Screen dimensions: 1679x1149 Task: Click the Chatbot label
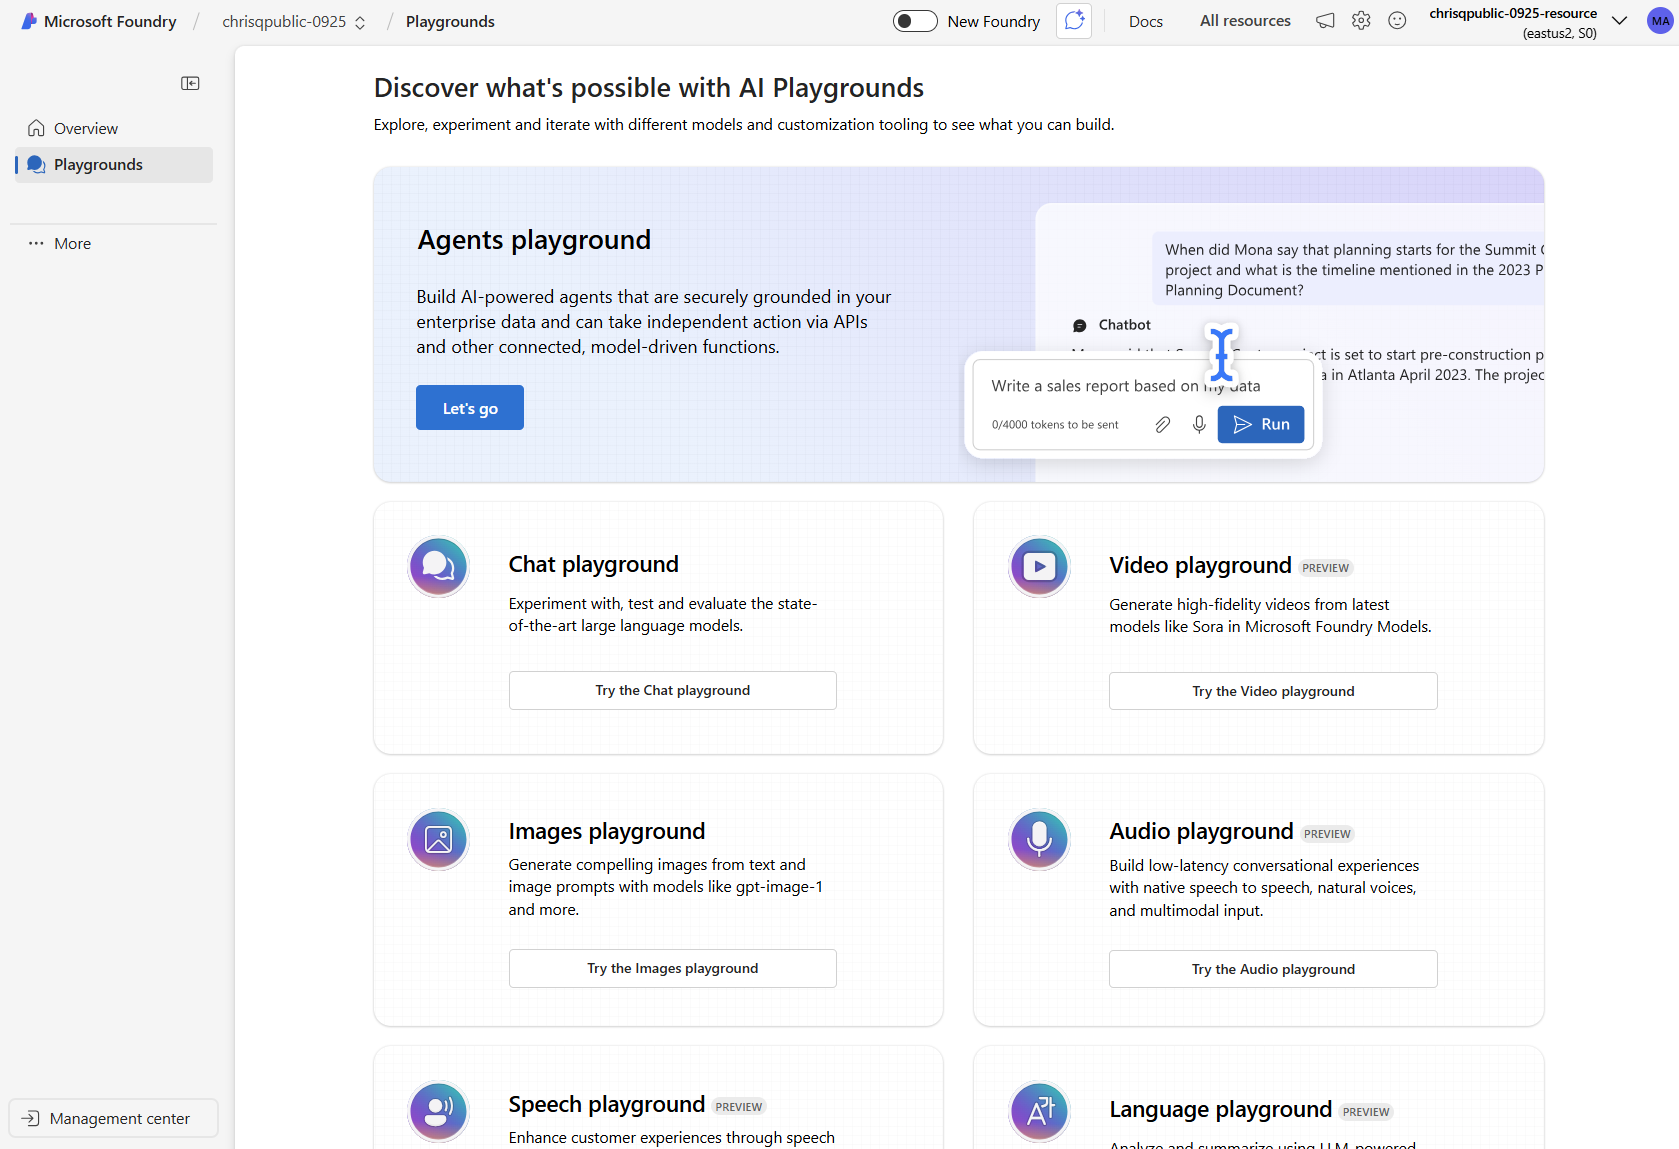tap(1124, 325)
